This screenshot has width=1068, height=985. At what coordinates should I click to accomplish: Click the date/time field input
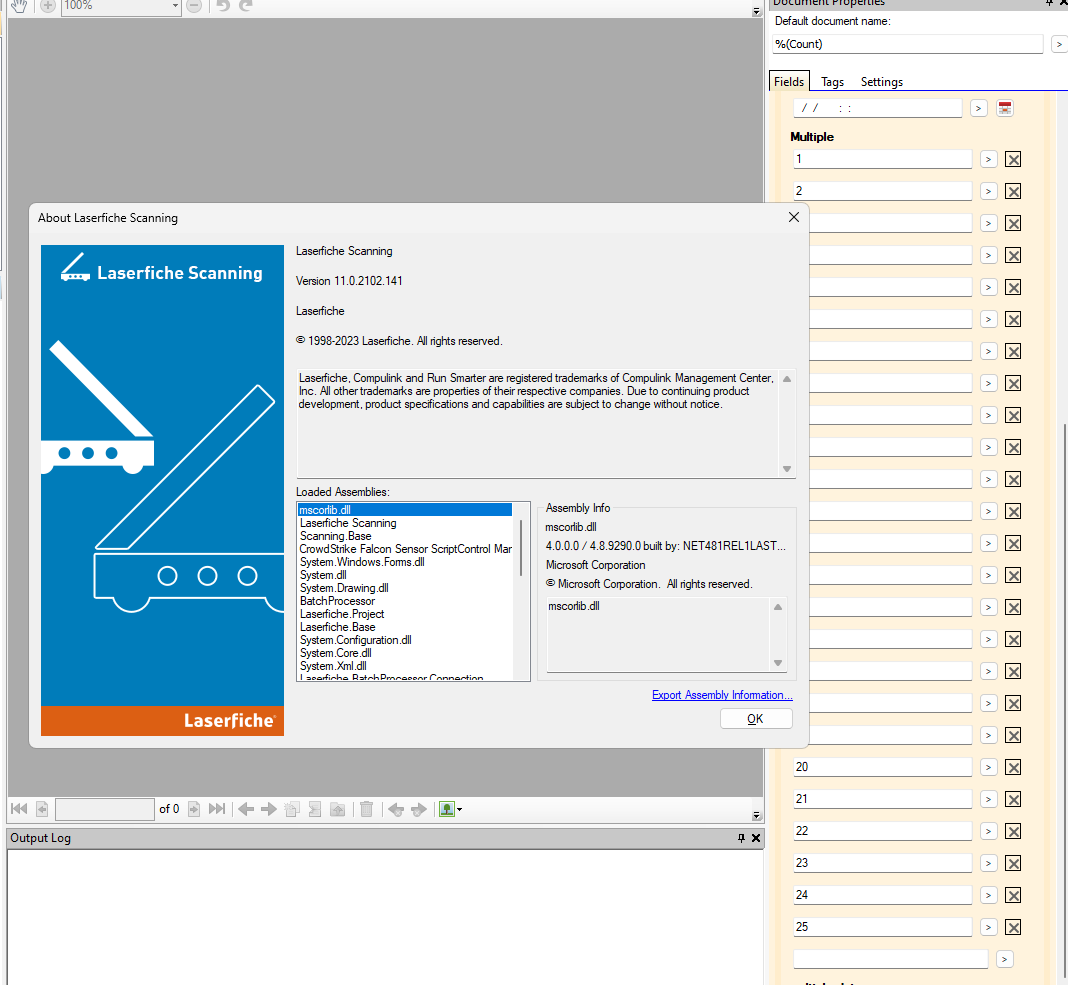pos(878,108)
